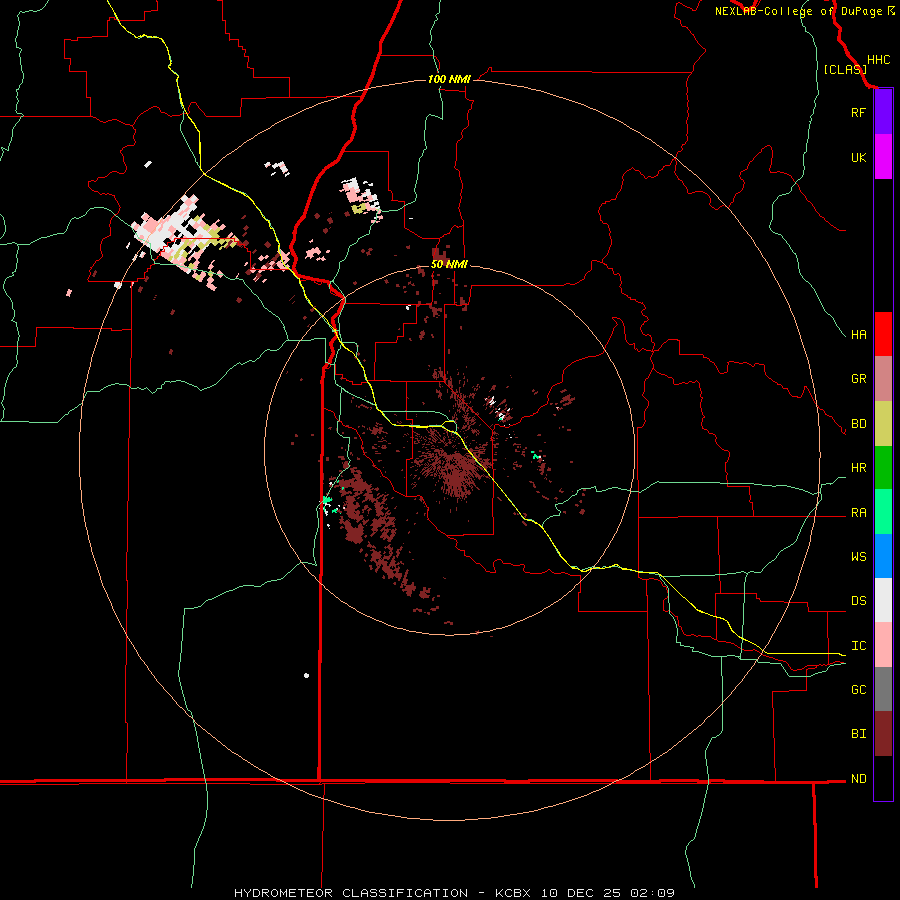Select the BI dark red legend swatch

pos(883,734)
